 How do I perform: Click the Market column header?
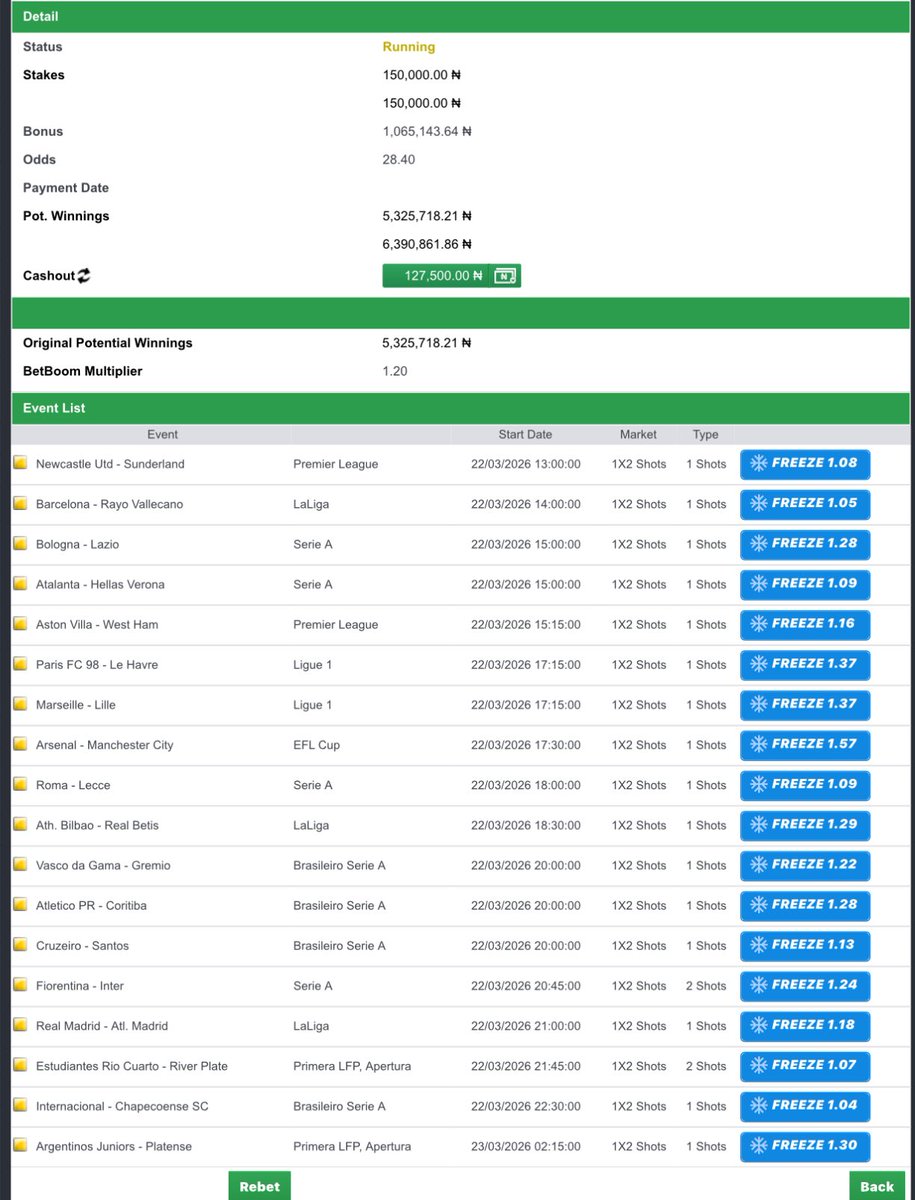(x=638, y=435)
